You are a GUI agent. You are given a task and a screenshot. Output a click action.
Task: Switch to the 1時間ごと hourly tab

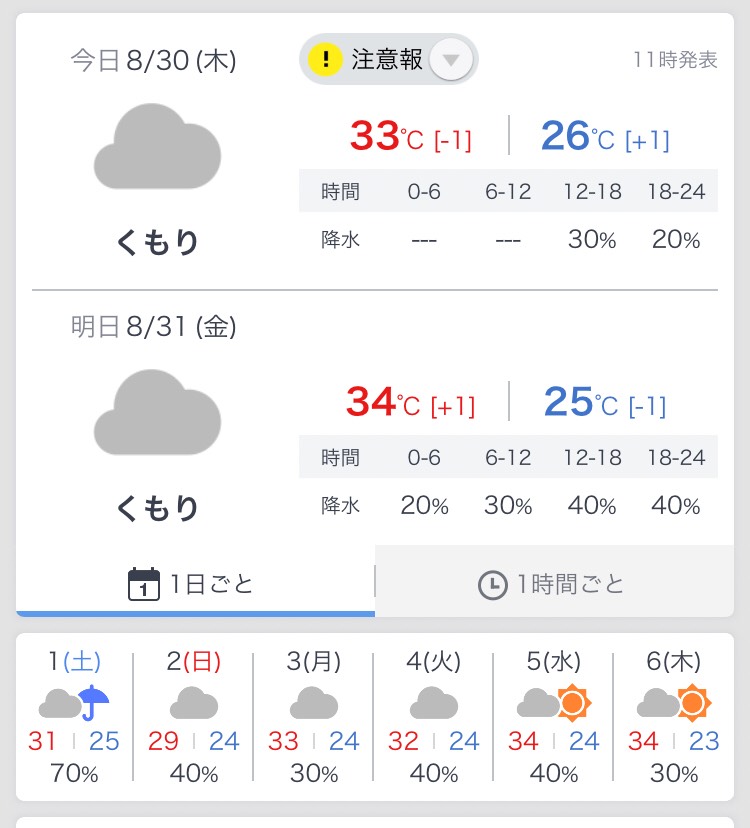552,584
